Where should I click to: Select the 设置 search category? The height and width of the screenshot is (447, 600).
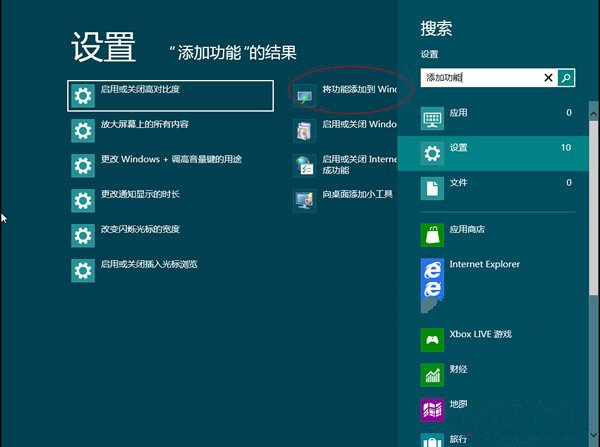pos(493,153)
